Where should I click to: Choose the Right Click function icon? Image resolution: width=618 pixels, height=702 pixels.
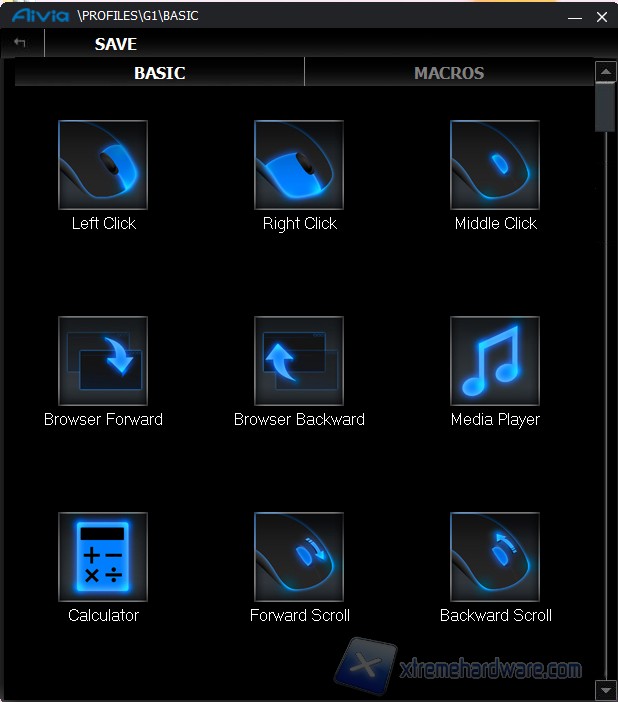click(x=299, y=164)
